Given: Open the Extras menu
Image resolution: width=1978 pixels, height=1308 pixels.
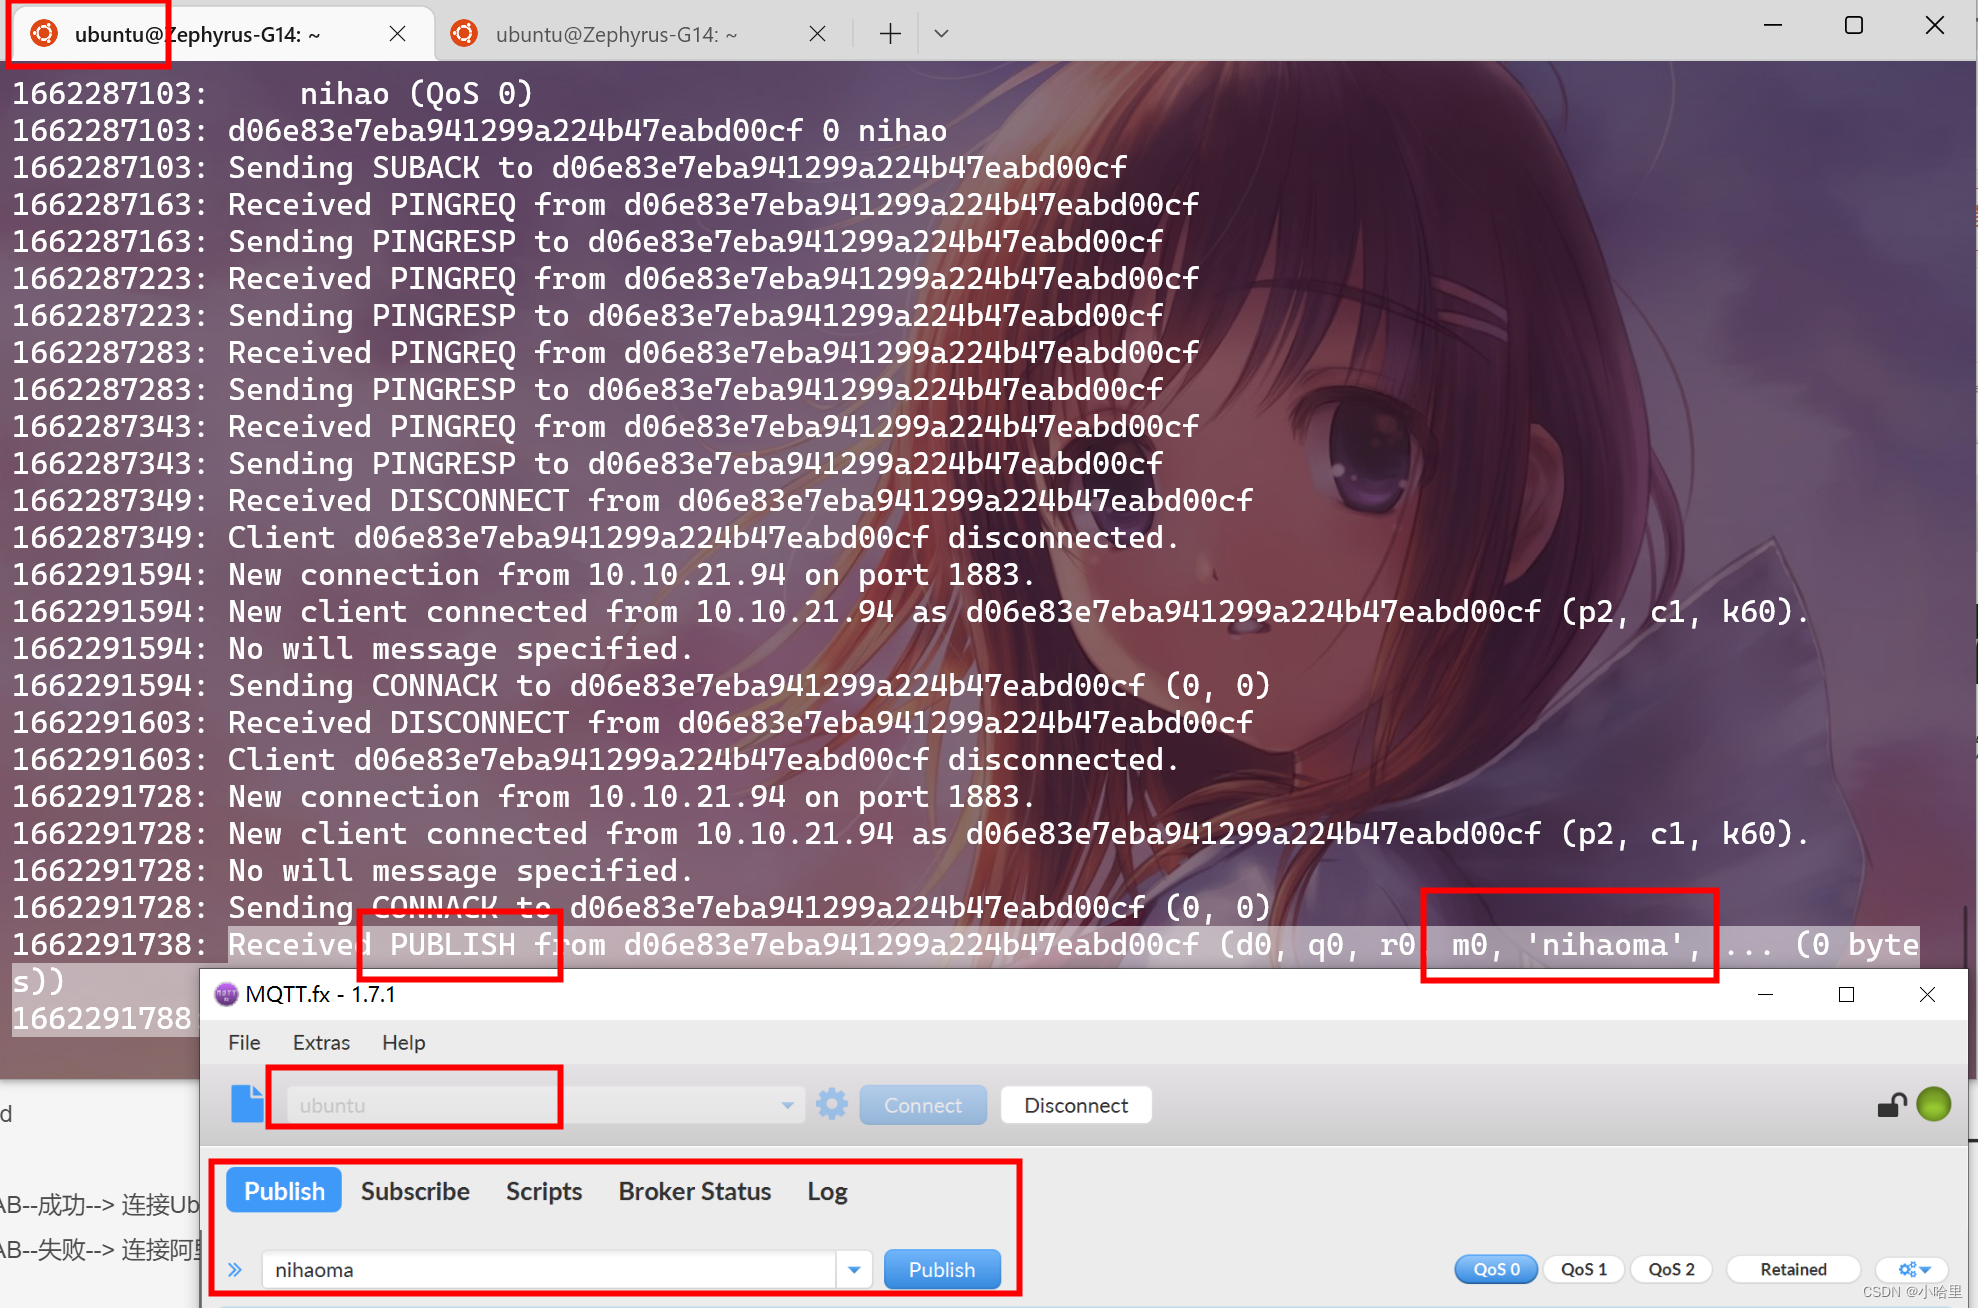Looking at the screenshot, I should tap(321, 1042).
